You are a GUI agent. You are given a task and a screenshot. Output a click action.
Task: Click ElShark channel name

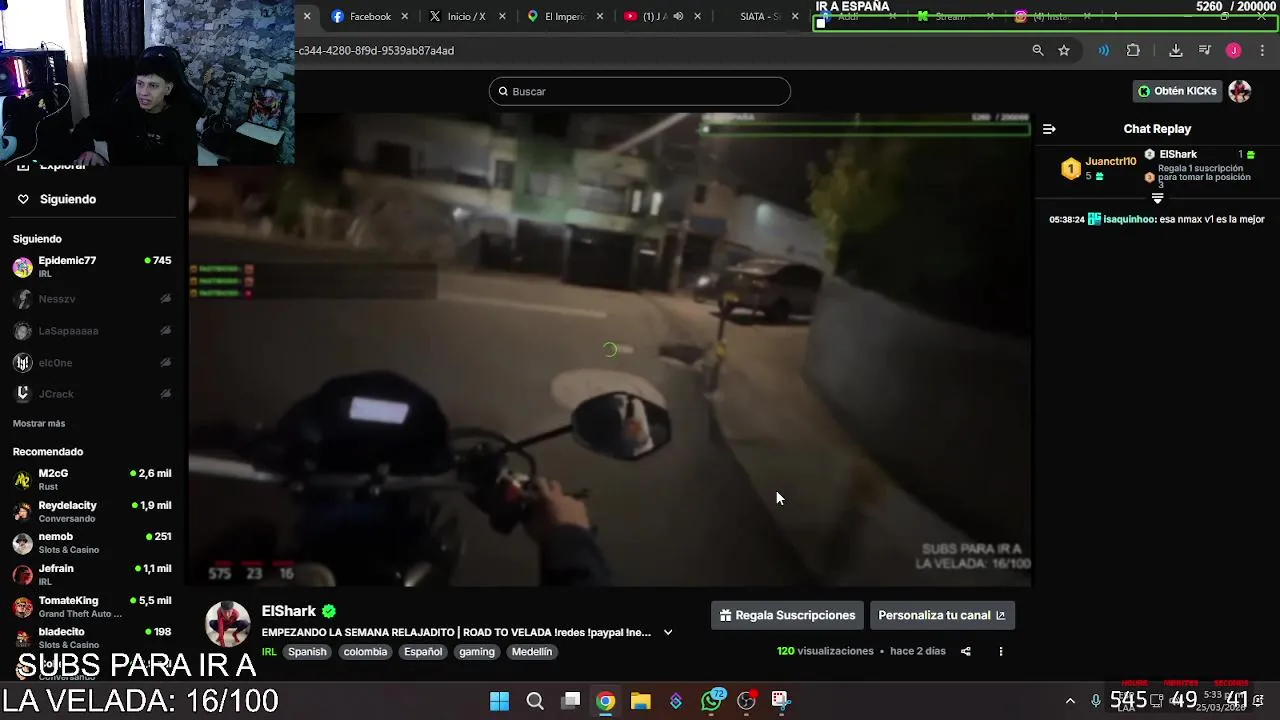tap(289, 611)
